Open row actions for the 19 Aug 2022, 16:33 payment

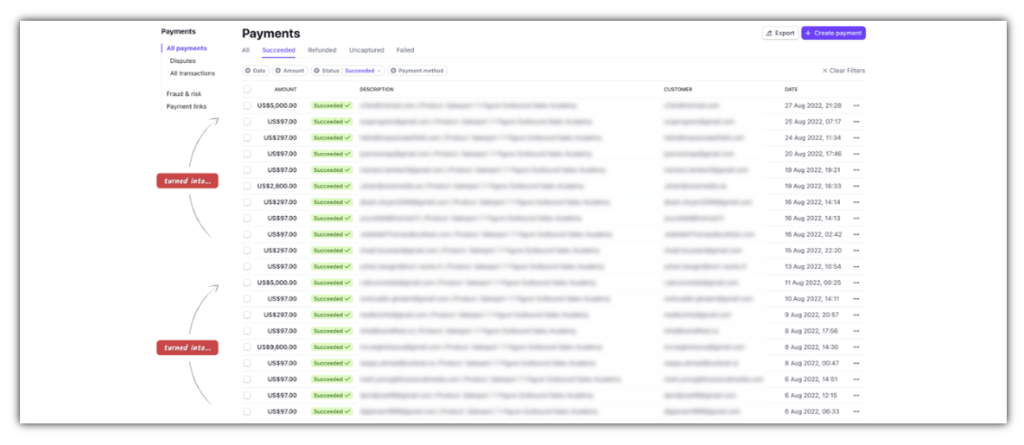tap(856, 186)
